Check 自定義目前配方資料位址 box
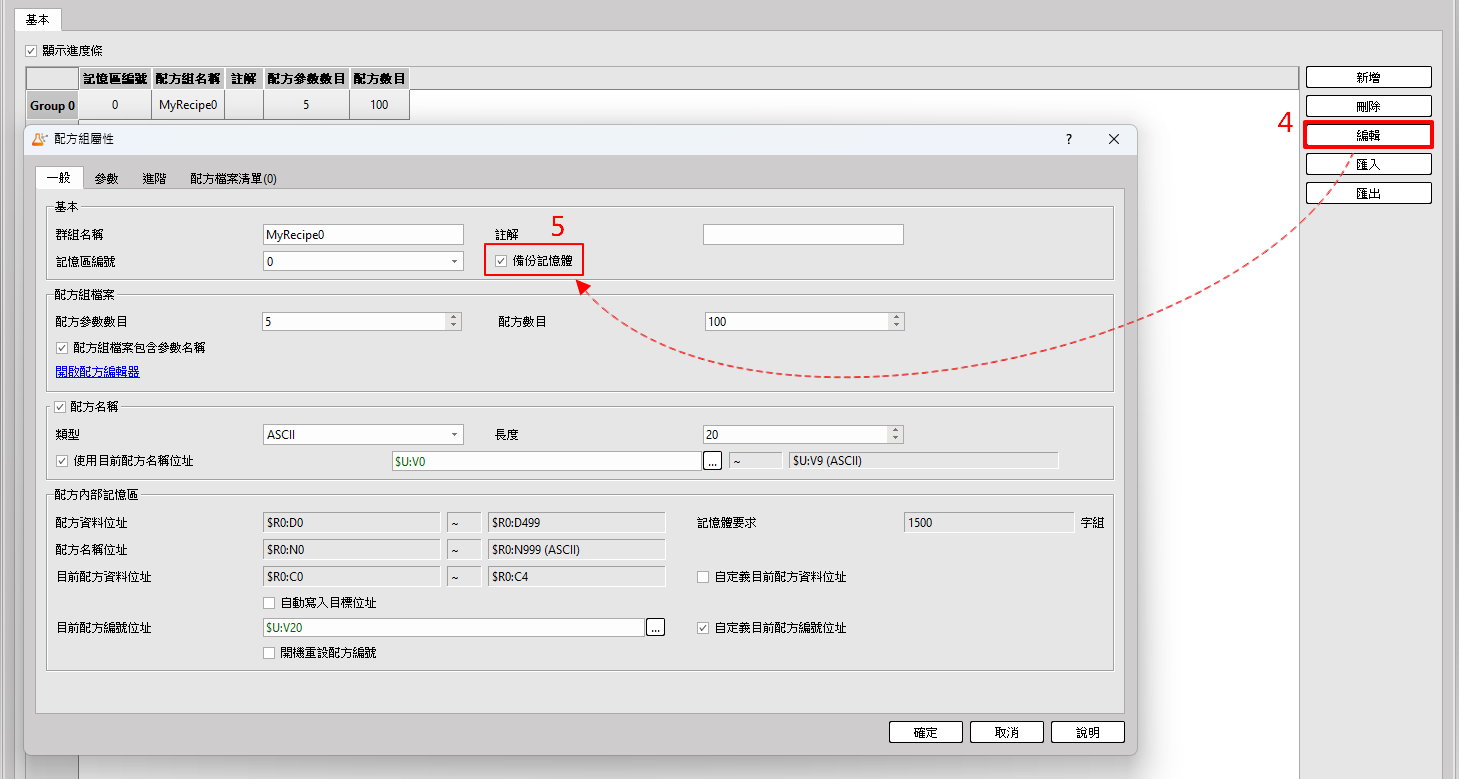 coord(703,577)
